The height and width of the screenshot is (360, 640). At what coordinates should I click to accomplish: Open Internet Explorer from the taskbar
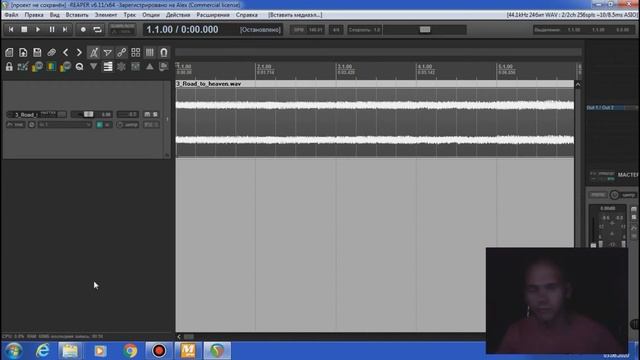click(x=42, y=351)
